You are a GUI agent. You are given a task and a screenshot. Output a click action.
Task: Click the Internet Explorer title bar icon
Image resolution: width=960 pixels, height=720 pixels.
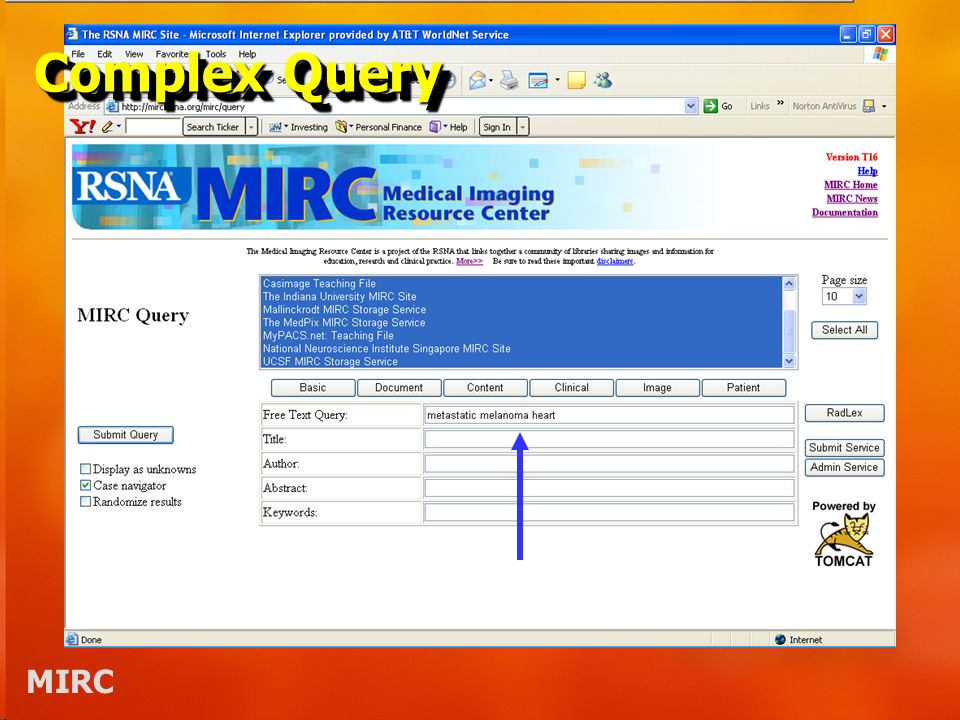pyautogui.click(x=72, y=34)
